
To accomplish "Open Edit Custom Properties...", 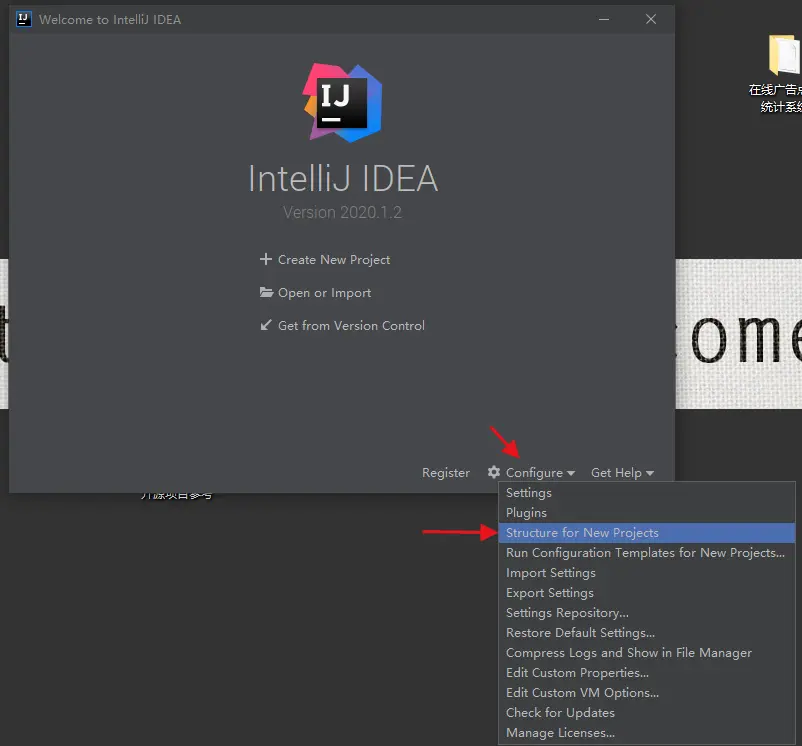I will coord(647,672).
